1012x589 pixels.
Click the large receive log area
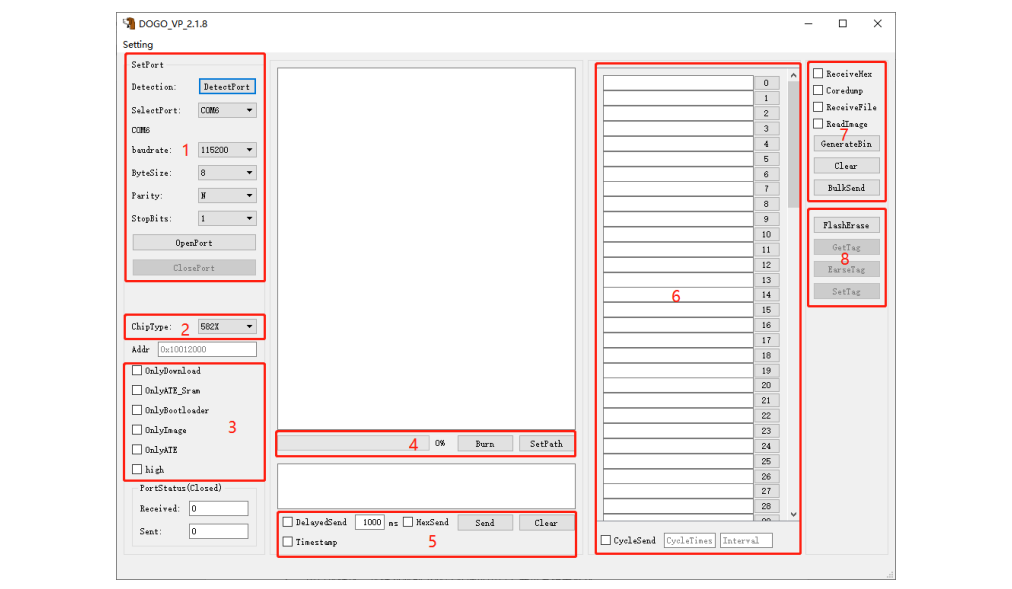pyautogui.click(x=426, y=248)
